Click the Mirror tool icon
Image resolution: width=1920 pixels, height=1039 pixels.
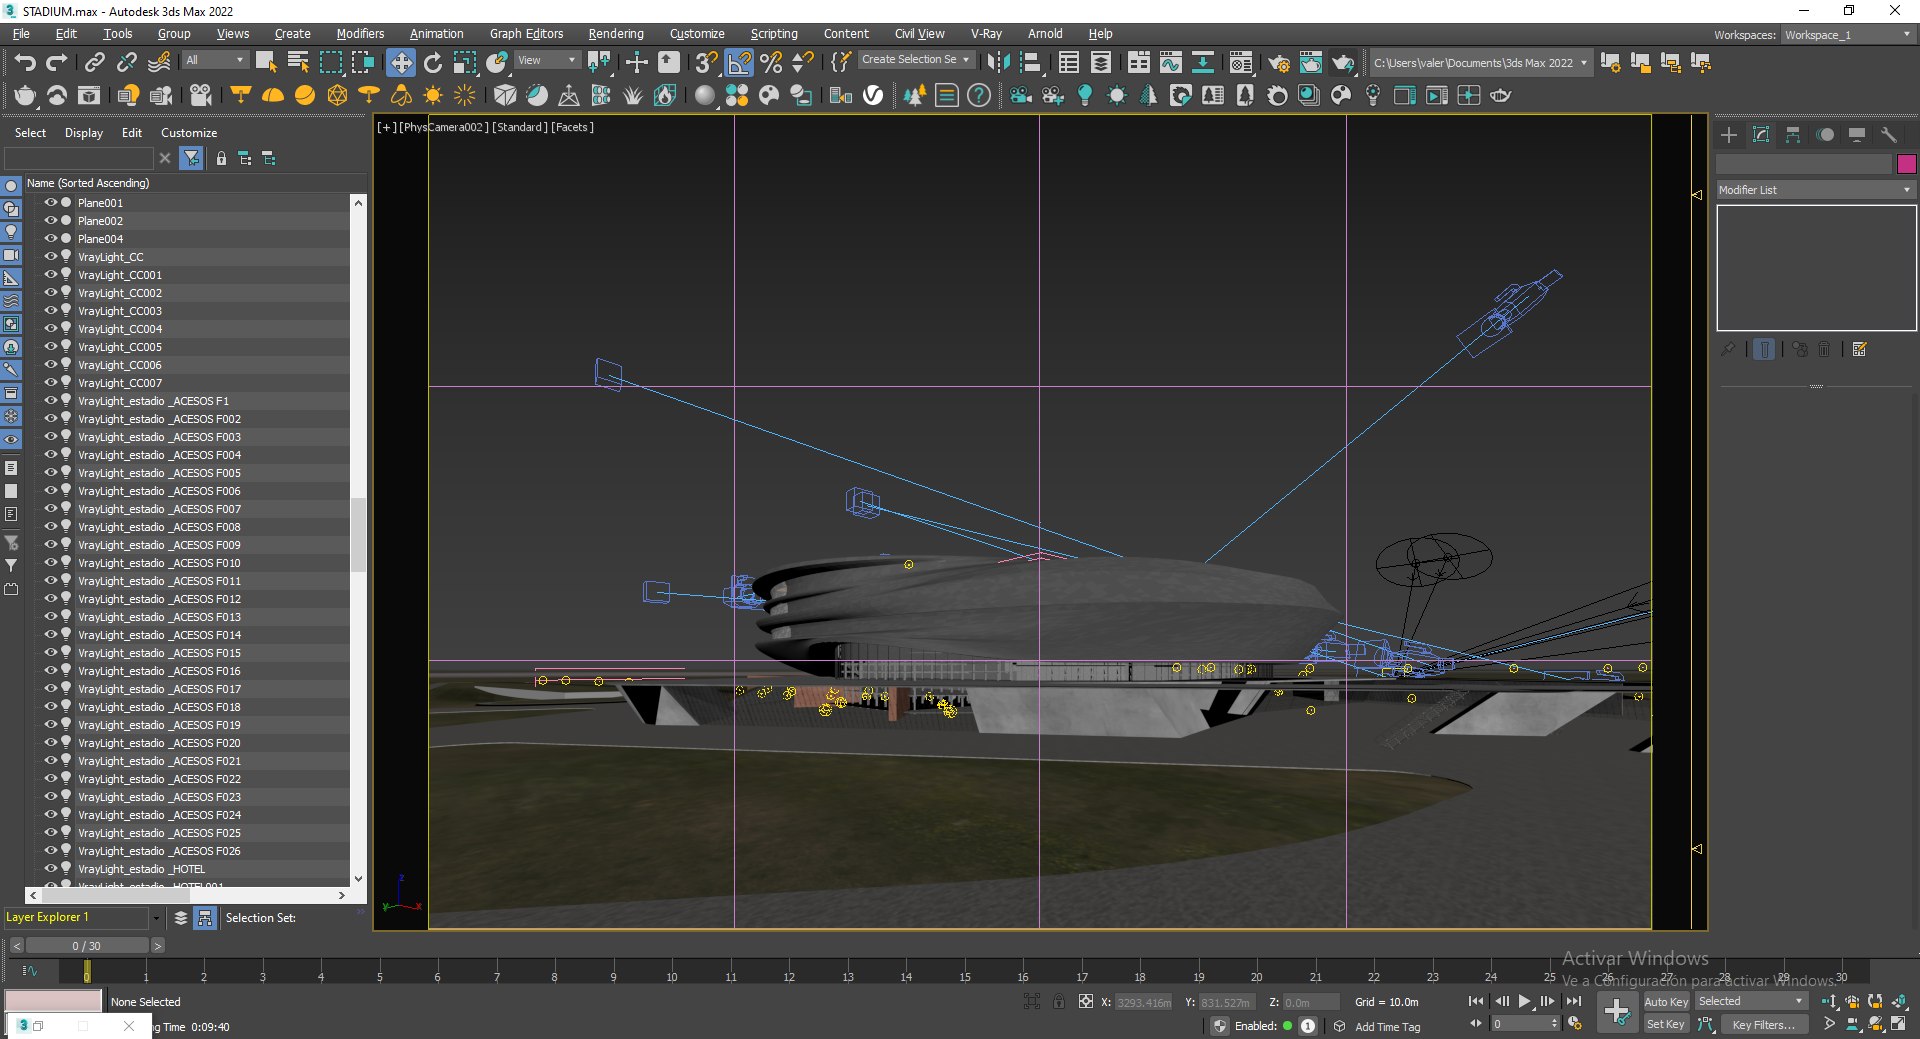point(998,62)
